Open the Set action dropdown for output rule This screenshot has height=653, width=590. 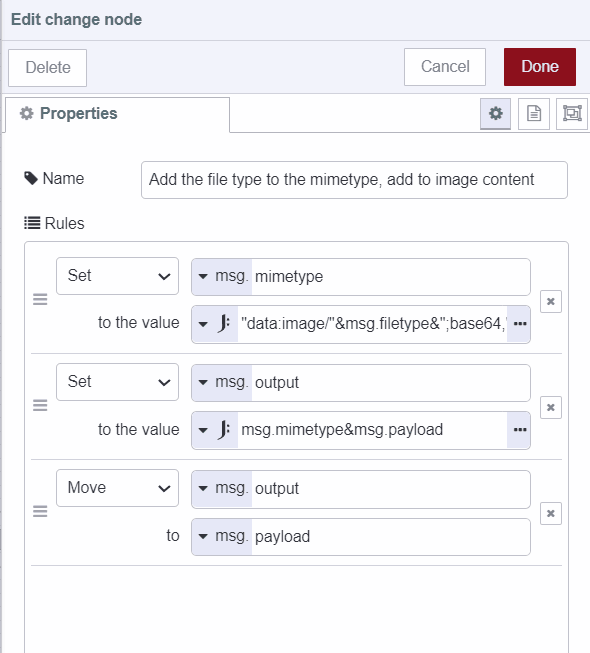coord(117,382)
